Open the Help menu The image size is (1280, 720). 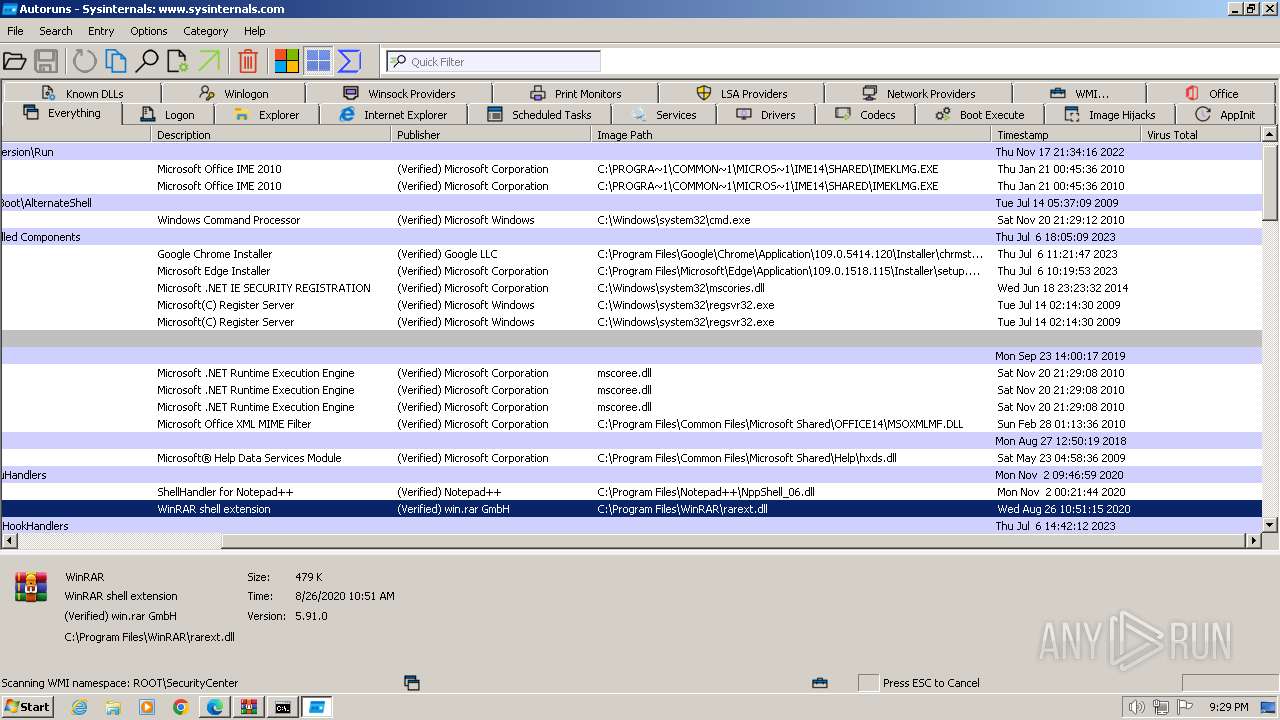(x=255, y=31)
